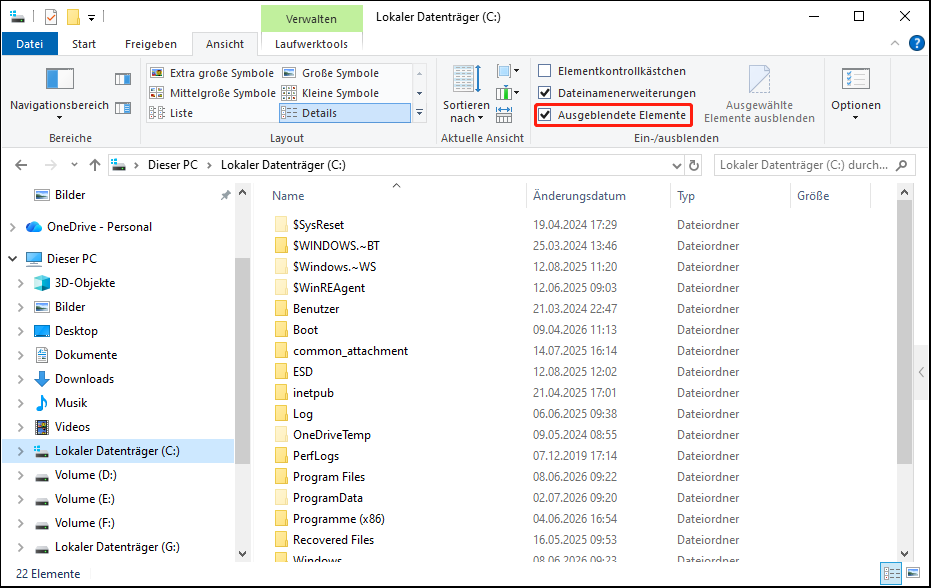The height and width of the screenshot is (588, 931).
Task: Sort by Änderungsdatum column header
Action: click(580, 196)
